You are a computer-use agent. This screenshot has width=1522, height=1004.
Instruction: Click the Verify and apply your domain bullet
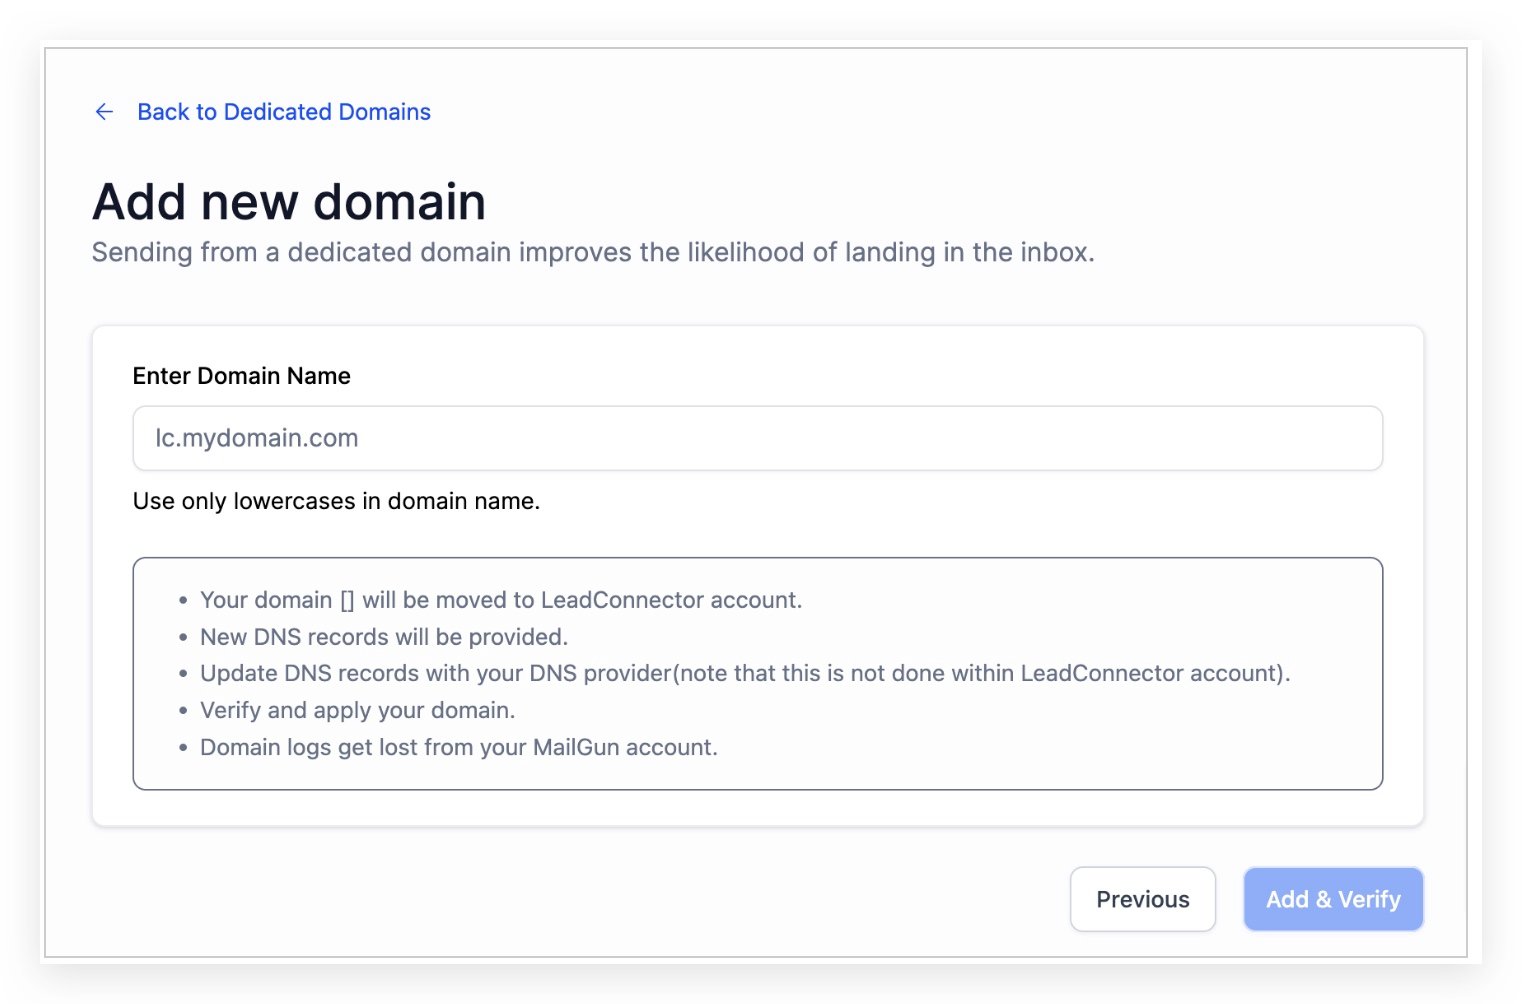[357, 710]
